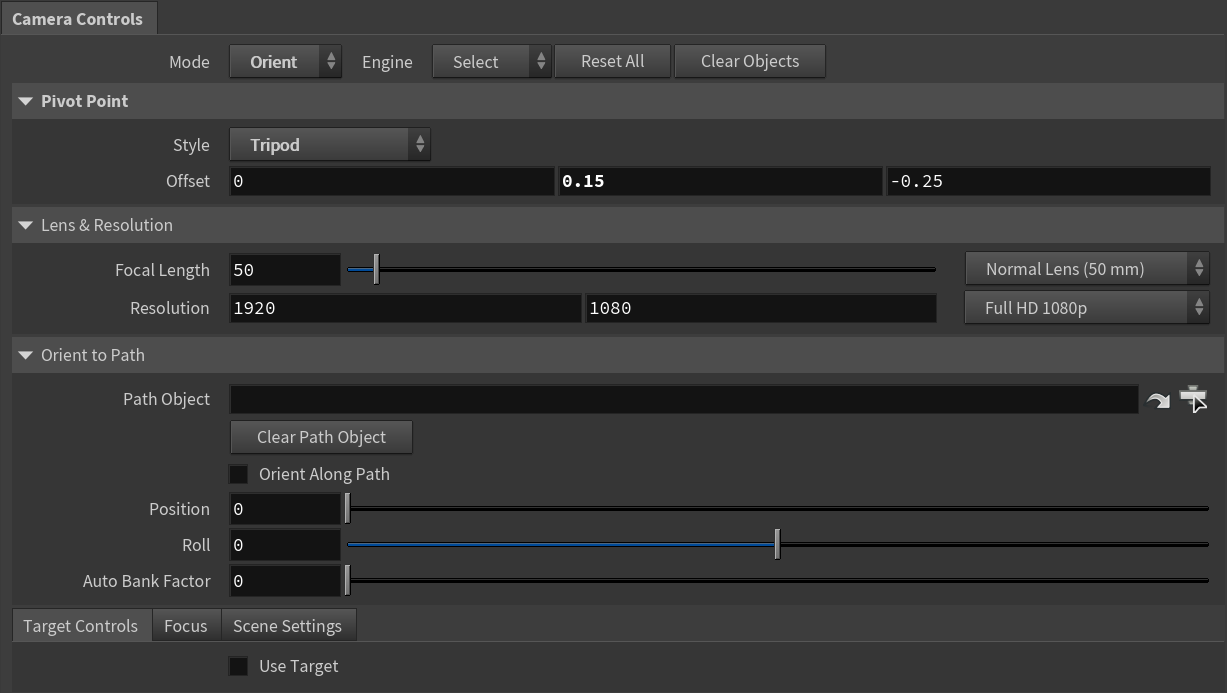The image size is (1227, 693).
Task: Click the Clear Path Object button
Action: tap(321, 437)
